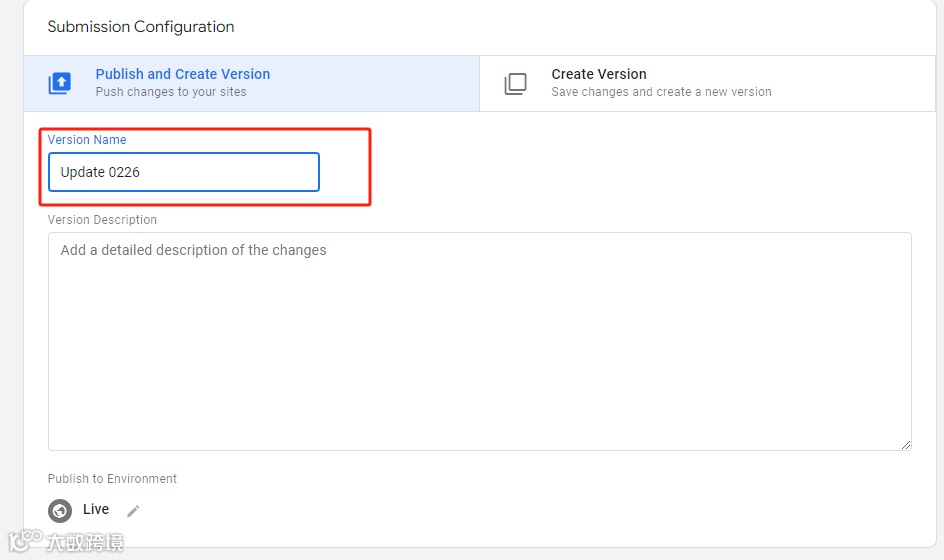Click the Submission Configuration heading
Screen dimensions: 944x560
(x=141, y=27)
